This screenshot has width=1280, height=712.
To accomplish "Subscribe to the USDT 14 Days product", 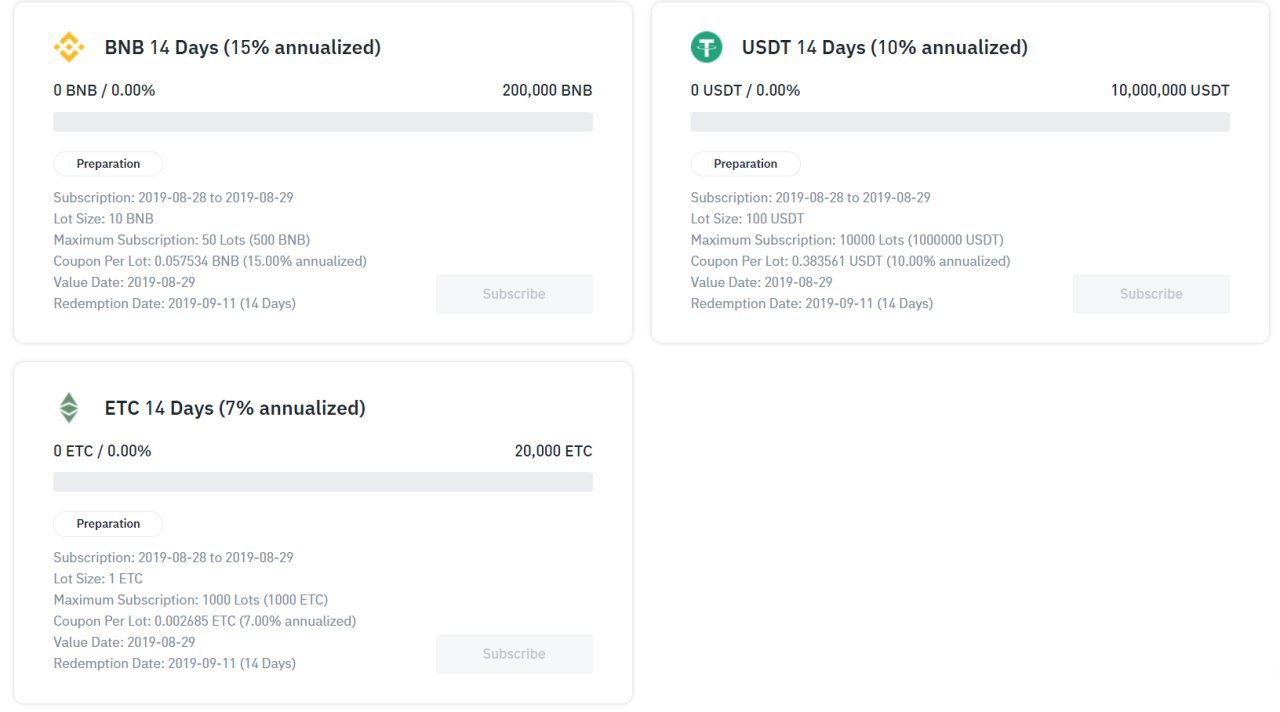I will [x=1151, y=294].
